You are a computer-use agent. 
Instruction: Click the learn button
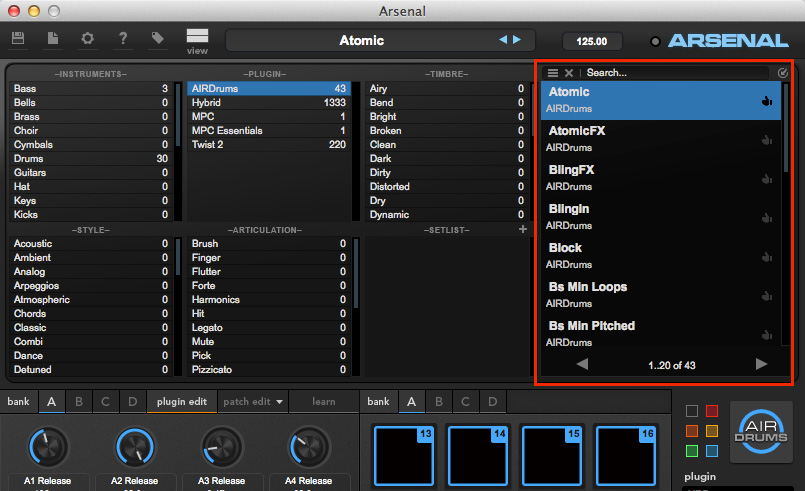click(323, 402)
